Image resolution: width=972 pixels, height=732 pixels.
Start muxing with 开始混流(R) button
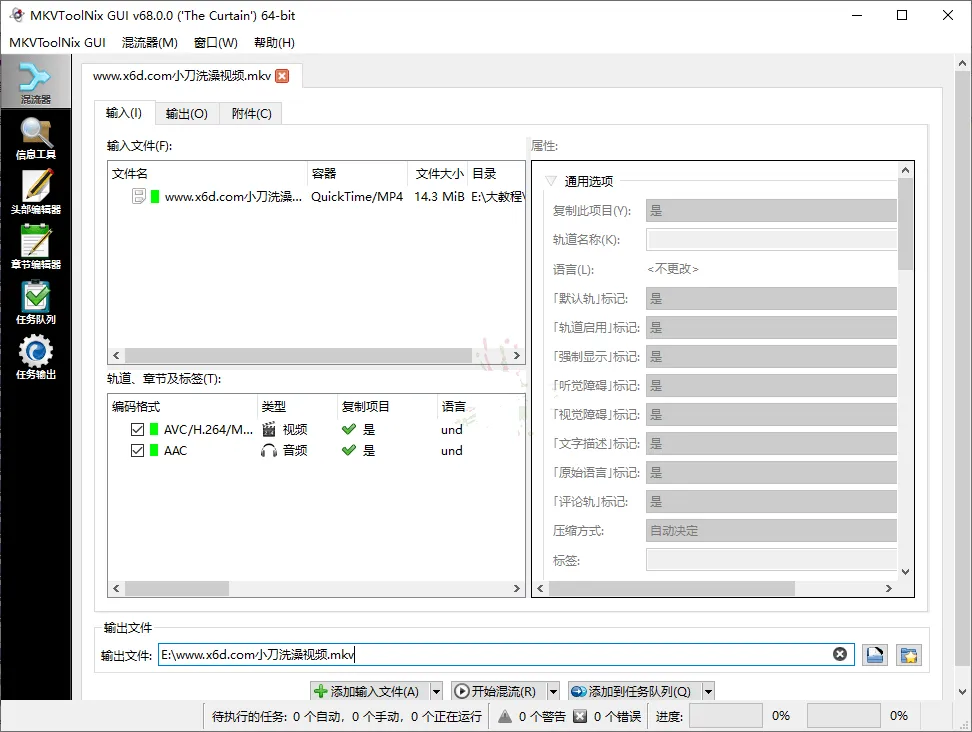tap(500, 691)
